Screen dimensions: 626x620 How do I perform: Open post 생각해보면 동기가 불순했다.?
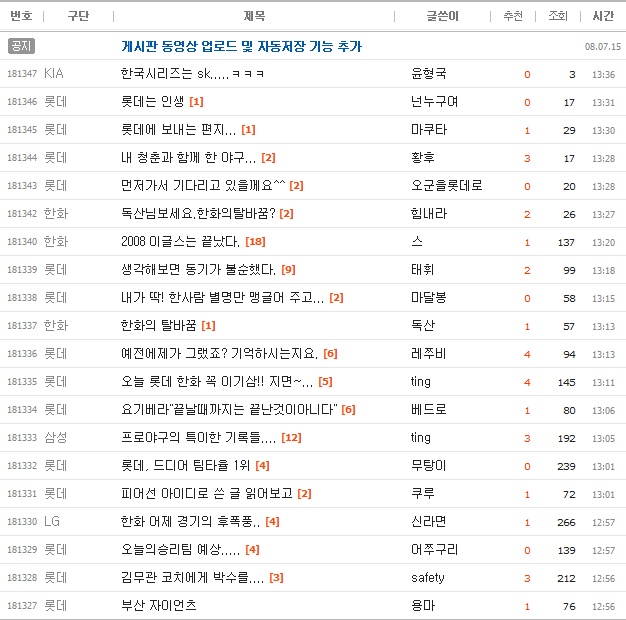(198, 269)
